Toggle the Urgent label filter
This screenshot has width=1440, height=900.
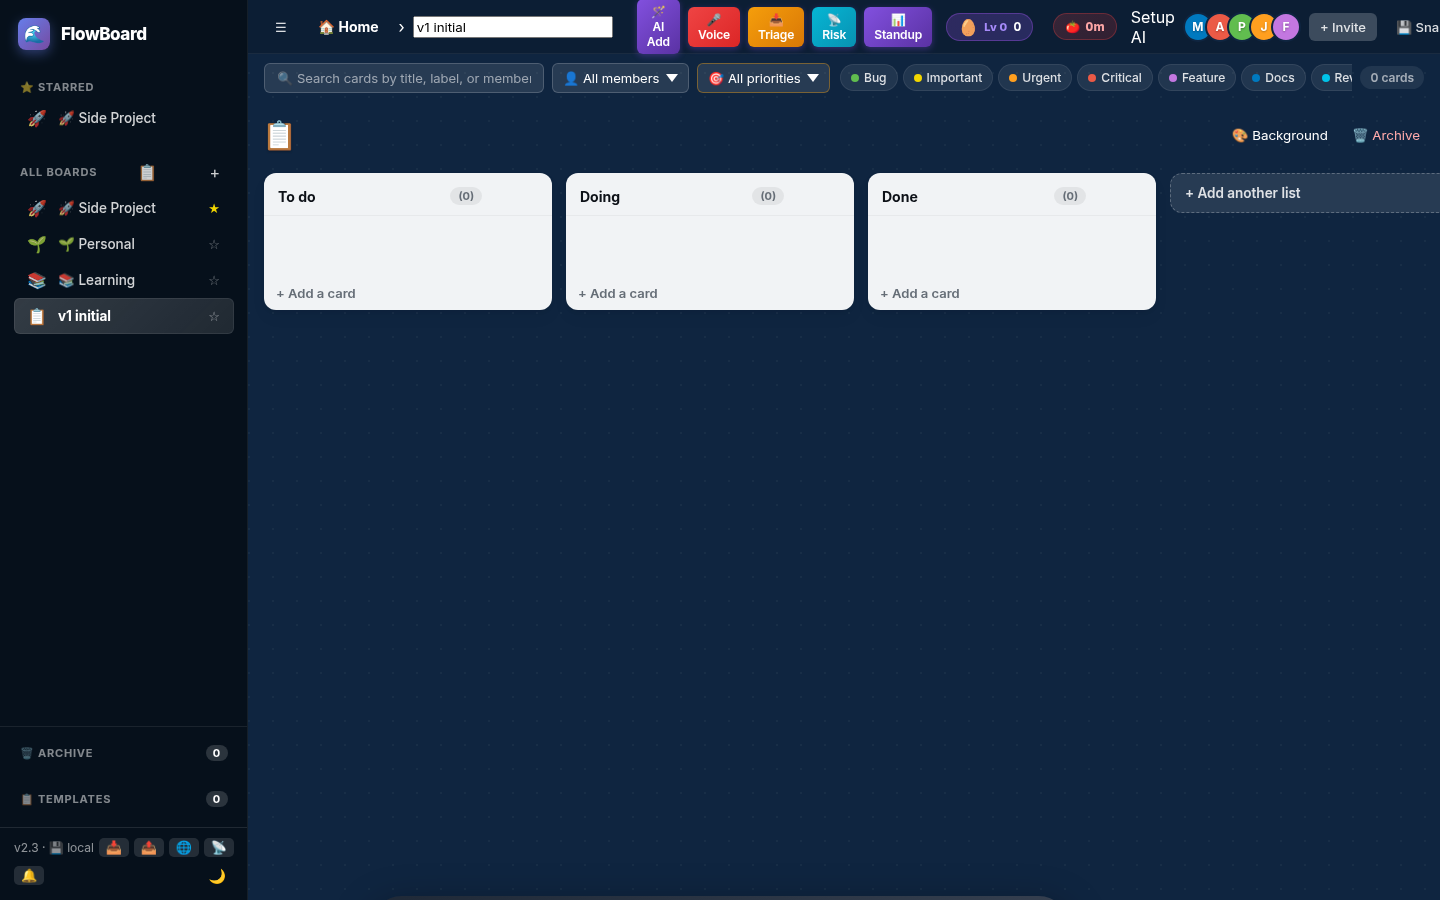1035,78
